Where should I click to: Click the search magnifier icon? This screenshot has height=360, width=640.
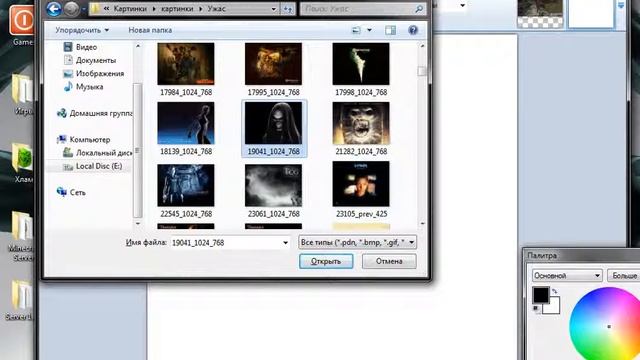click(419, 9)
